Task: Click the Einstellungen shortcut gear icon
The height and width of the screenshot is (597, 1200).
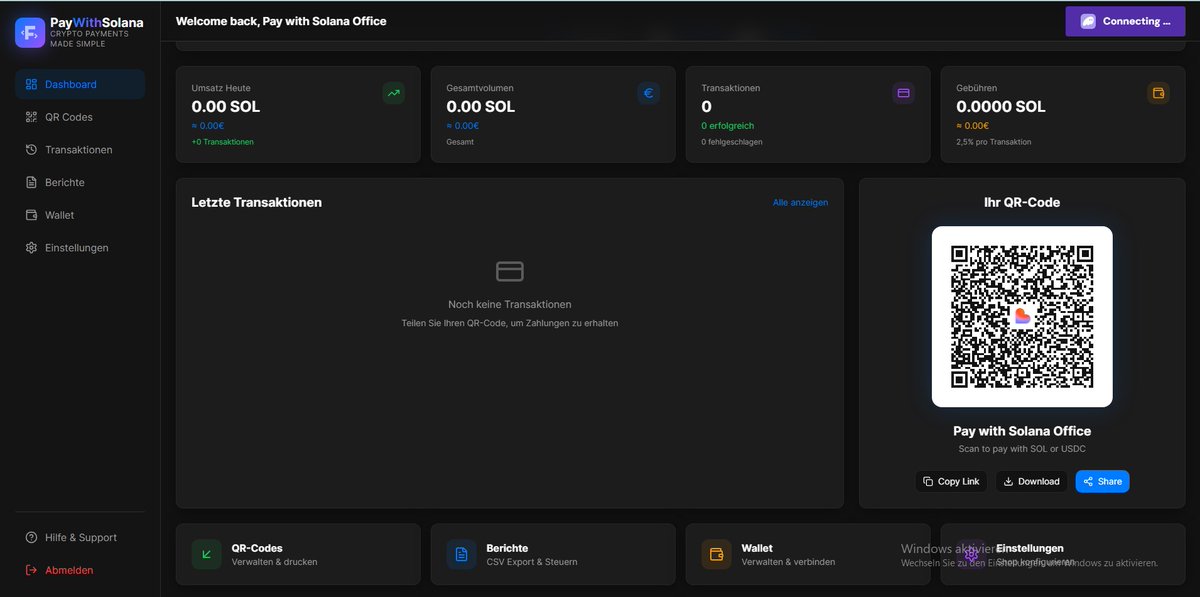Action: [971, 554]
